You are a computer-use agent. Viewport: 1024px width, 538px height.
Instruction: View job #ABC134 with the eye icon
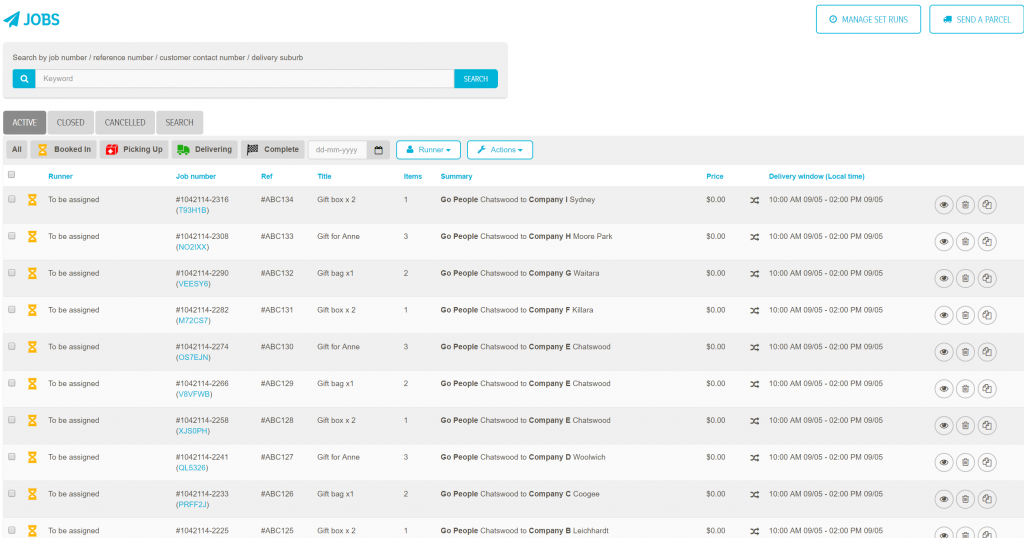click(944, 205)
